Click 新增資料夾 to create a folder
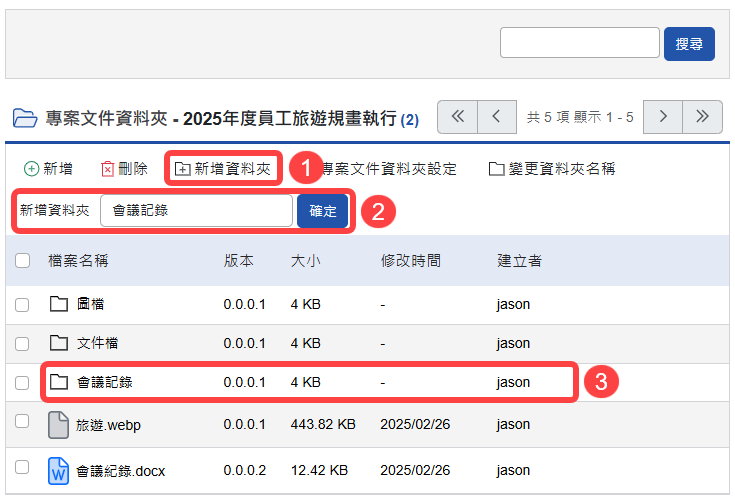Viewport: 735px width, 500px height. 223,169
